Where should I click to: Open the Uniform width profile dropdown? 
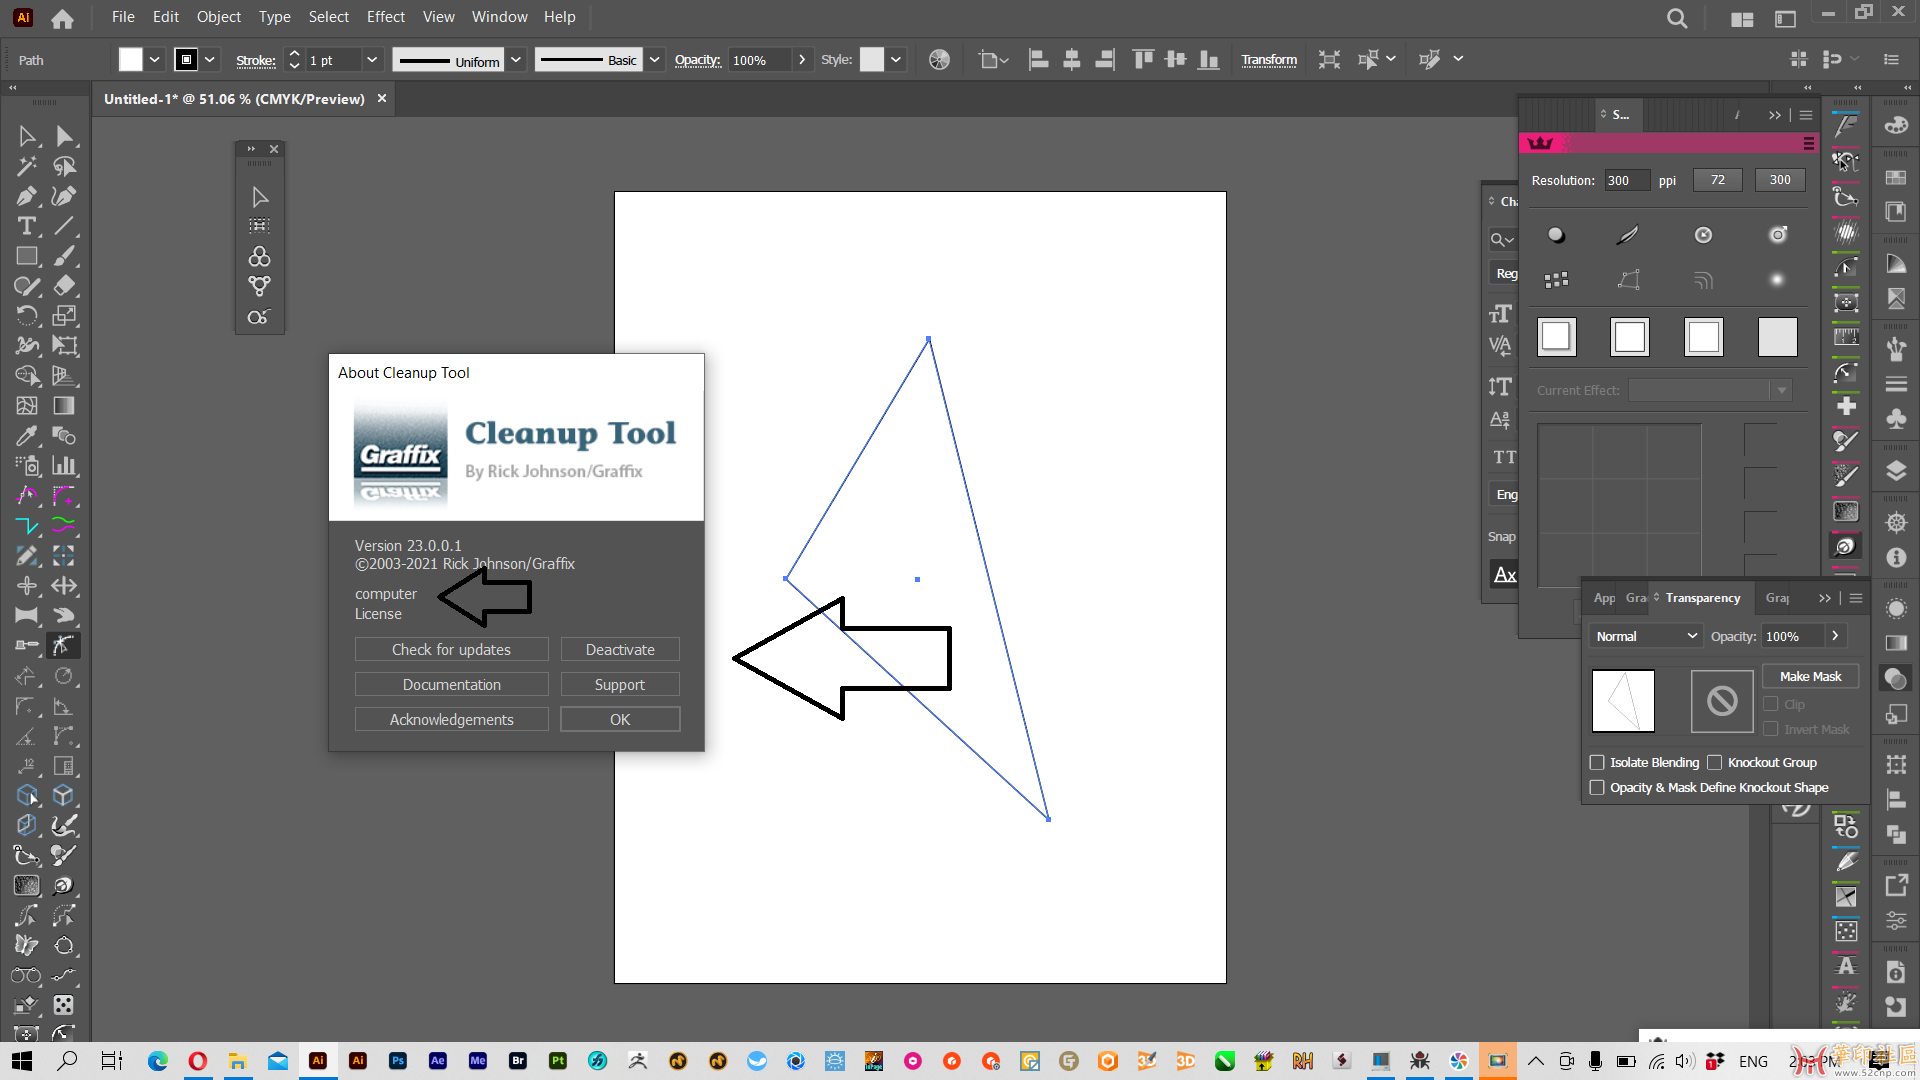coord(516,60)
